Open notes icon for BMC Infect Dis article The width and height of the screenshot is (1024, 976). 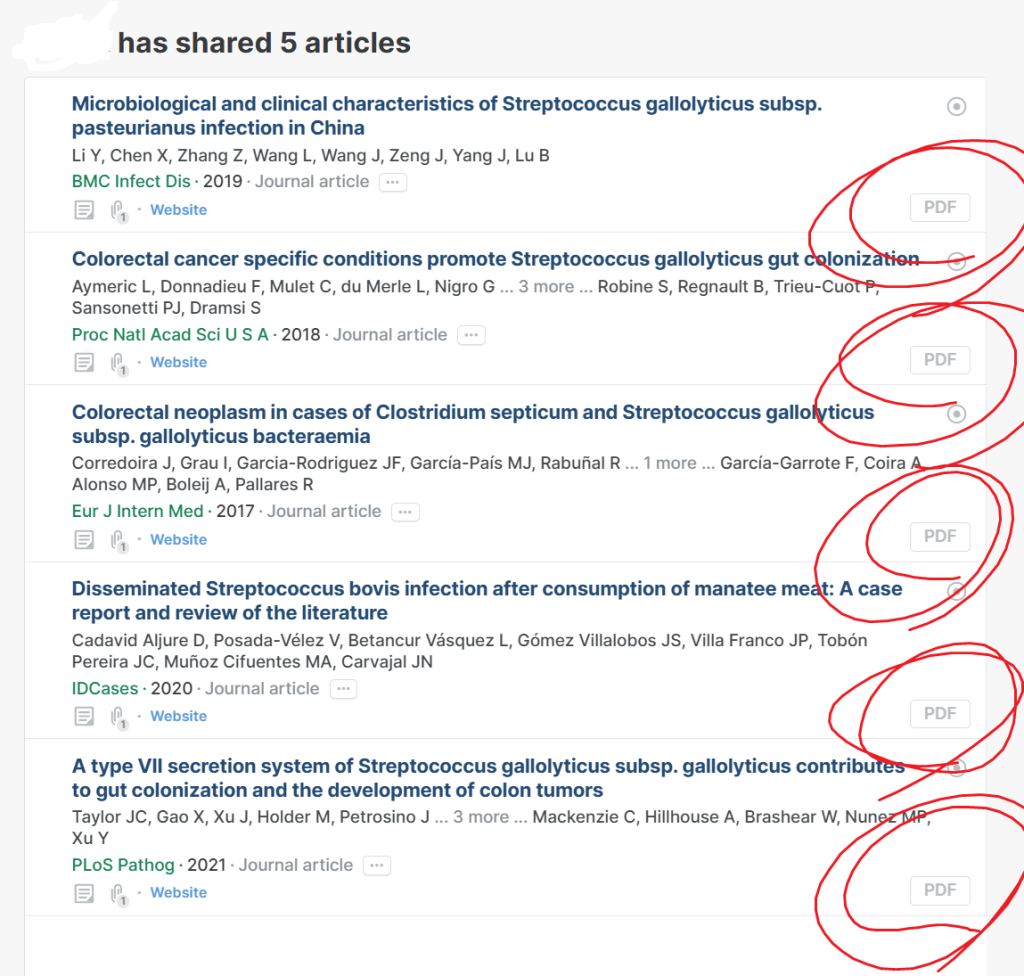85,210
